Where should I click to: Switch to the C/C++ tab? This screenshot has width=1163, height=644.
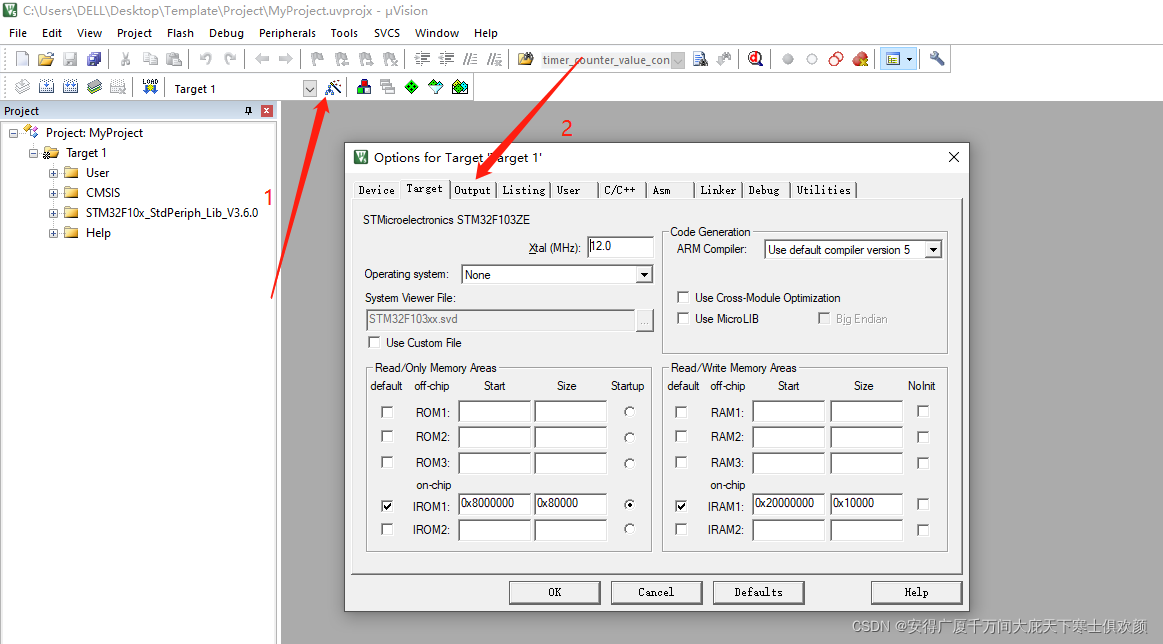point(620,190)
